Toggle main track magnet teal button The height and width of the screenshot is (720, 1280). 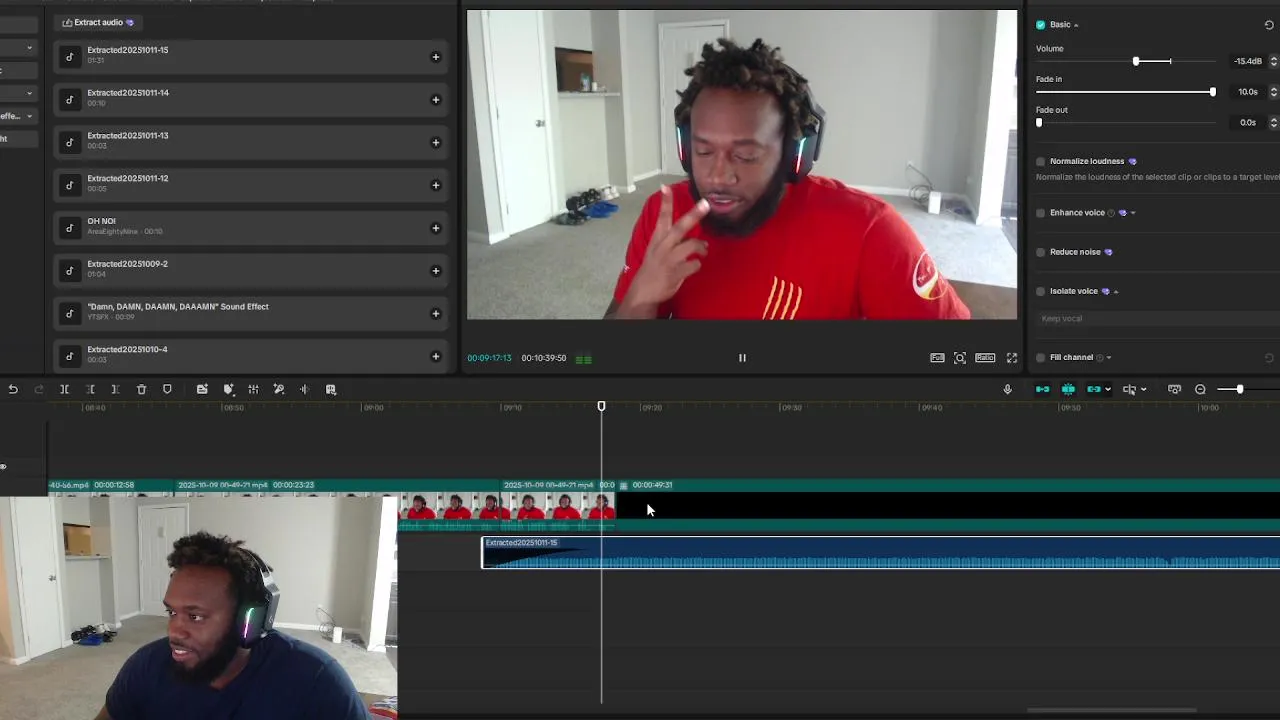tap(1042, 389)
